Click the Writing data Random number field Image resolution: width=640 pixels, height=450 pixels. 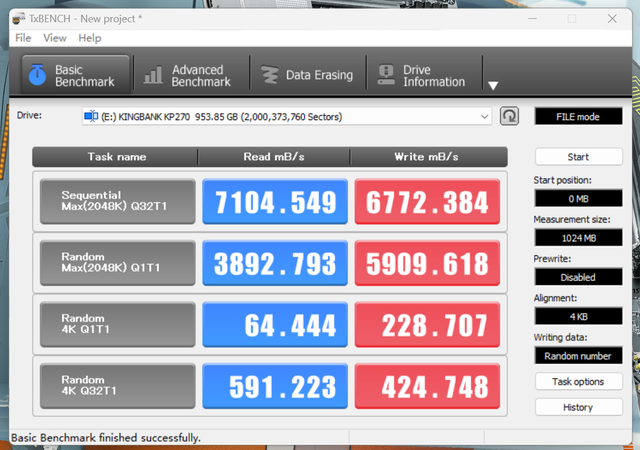pos(578,356)
